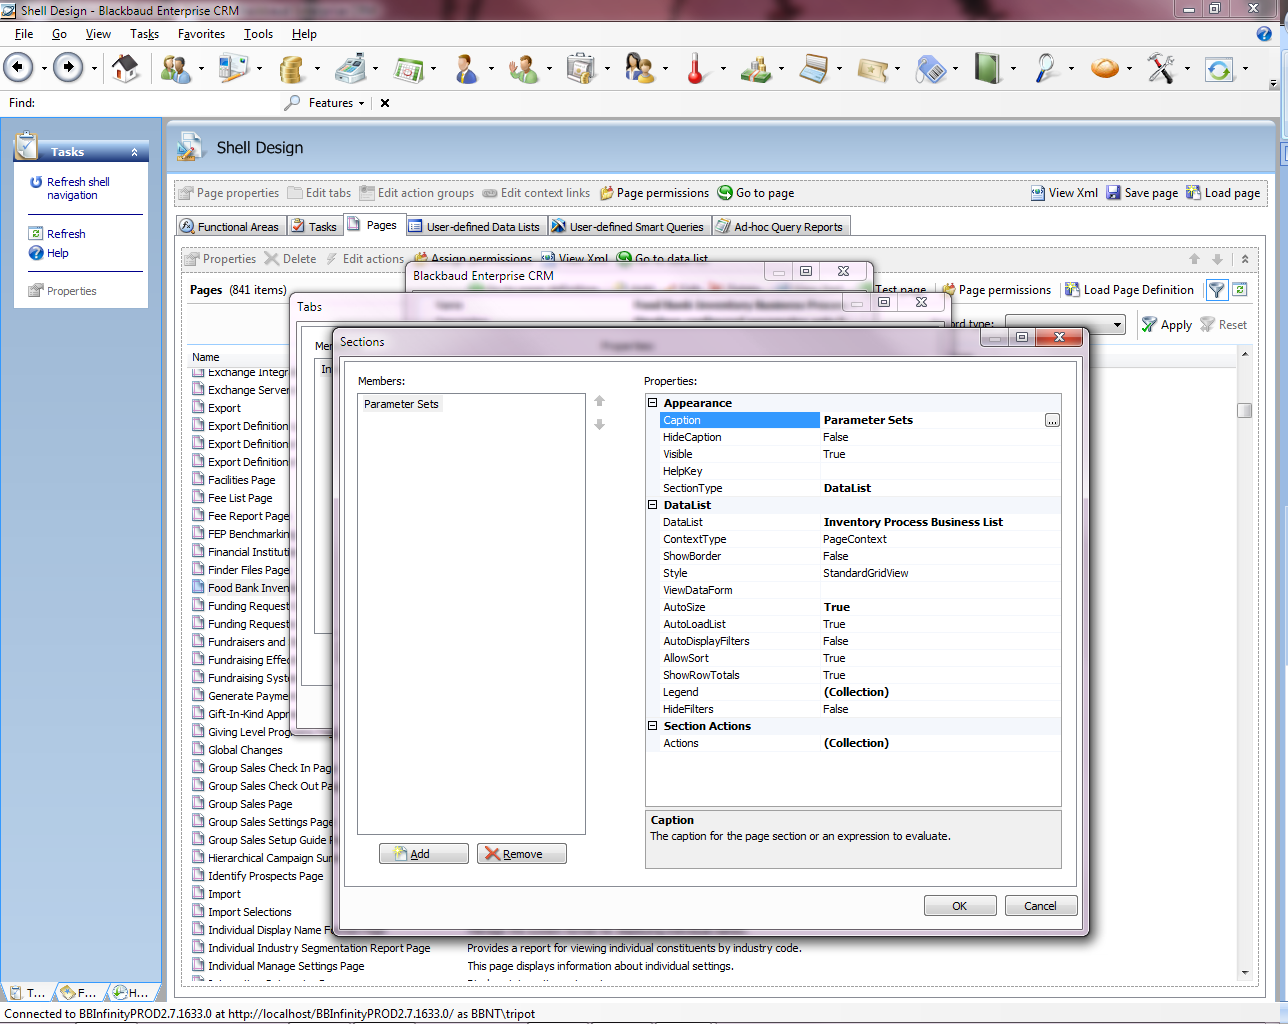This screenshot has width=1288, height=1024.
Task: Open the Features dropdown in Find bar
Action: click(336, 103)
